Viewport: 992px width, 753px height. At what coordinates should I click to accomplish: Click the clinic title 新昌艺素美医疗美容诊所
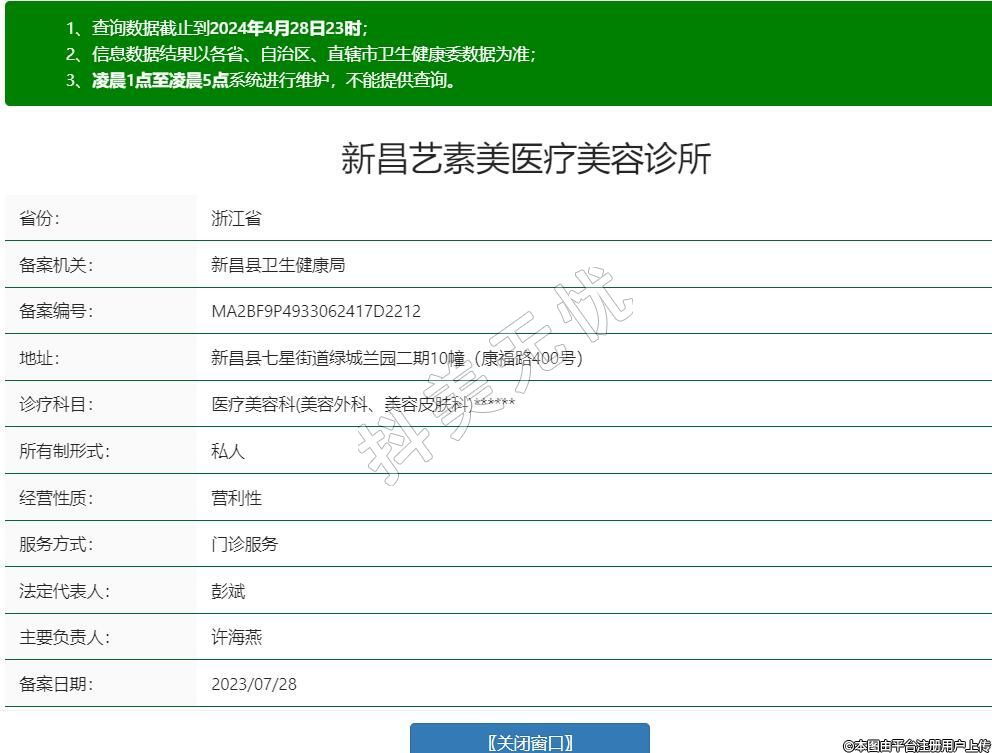[526, 159]
